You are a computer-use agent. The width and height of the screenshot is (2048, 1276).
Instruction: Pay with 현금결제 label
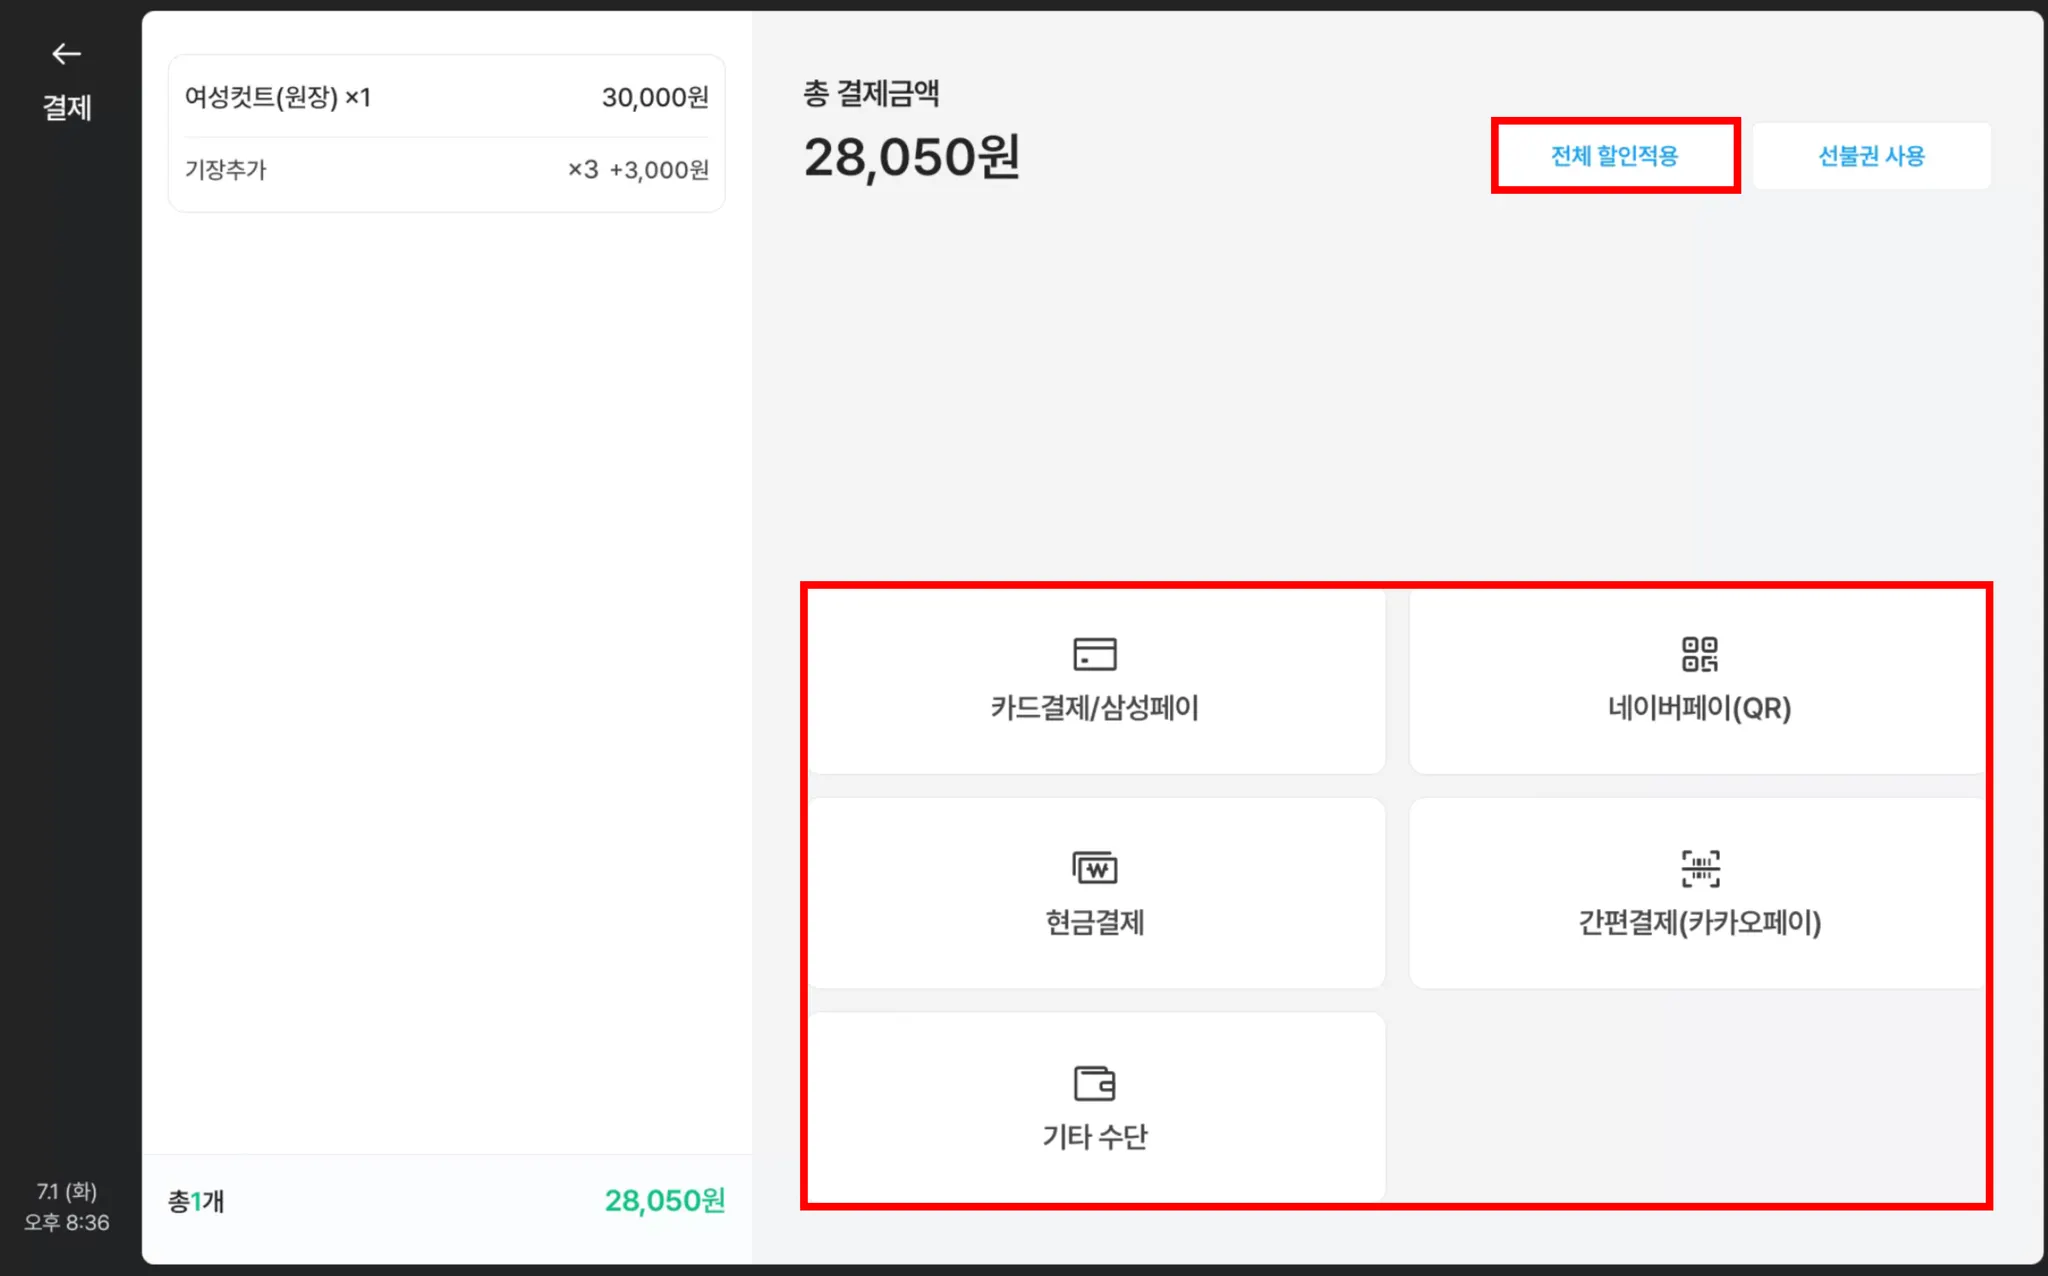tap(1094, 922)
